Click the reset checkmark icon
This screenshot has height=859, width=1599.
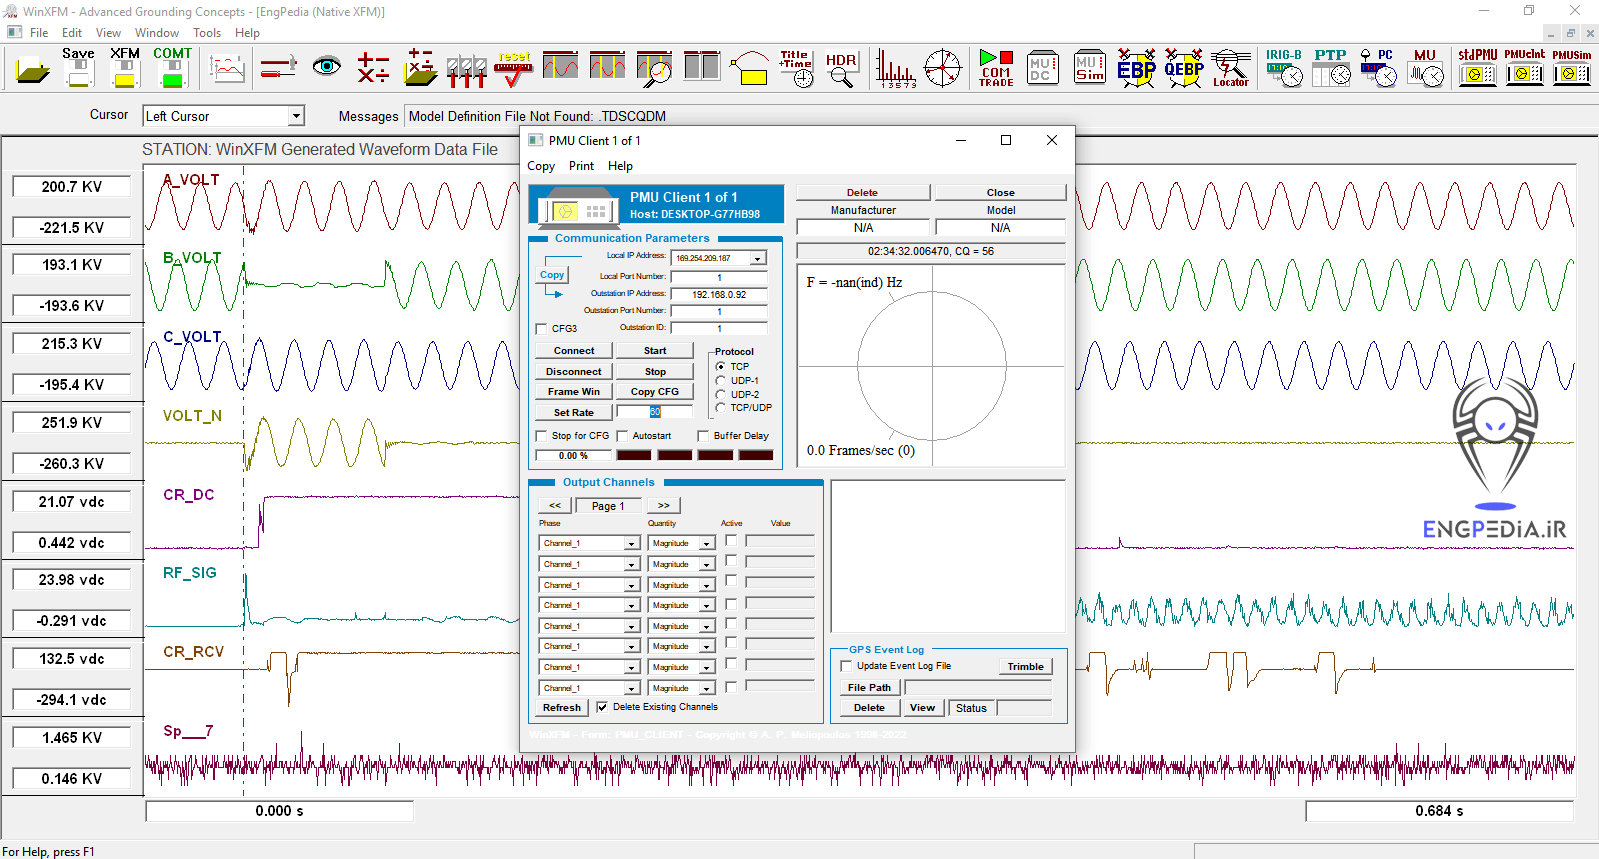514,69
